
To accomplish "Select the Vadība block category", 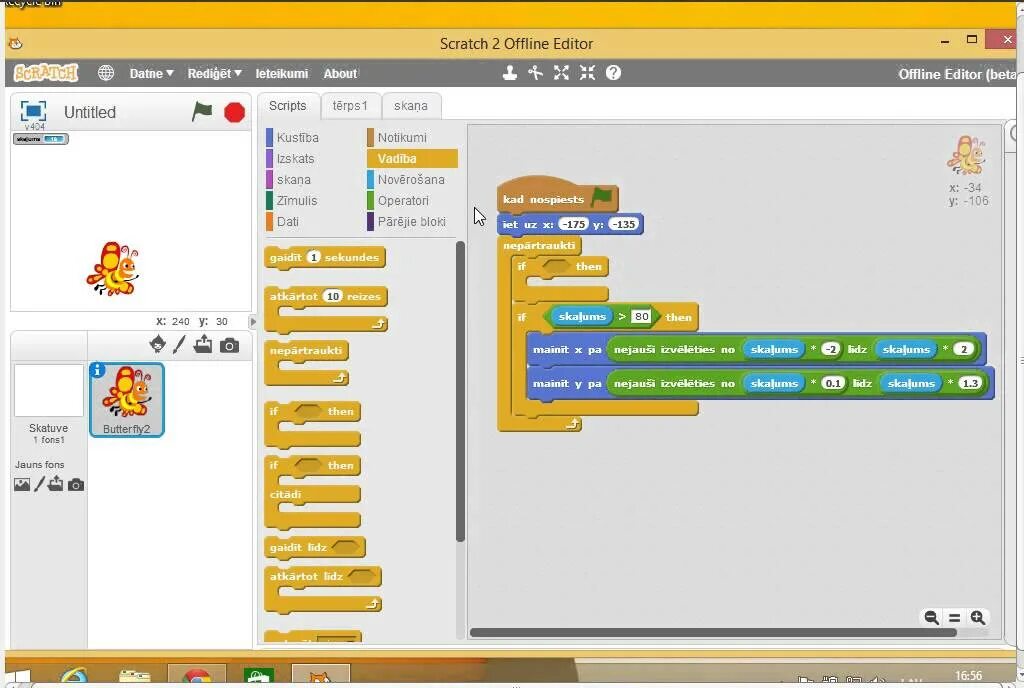I will pos(412,159).
